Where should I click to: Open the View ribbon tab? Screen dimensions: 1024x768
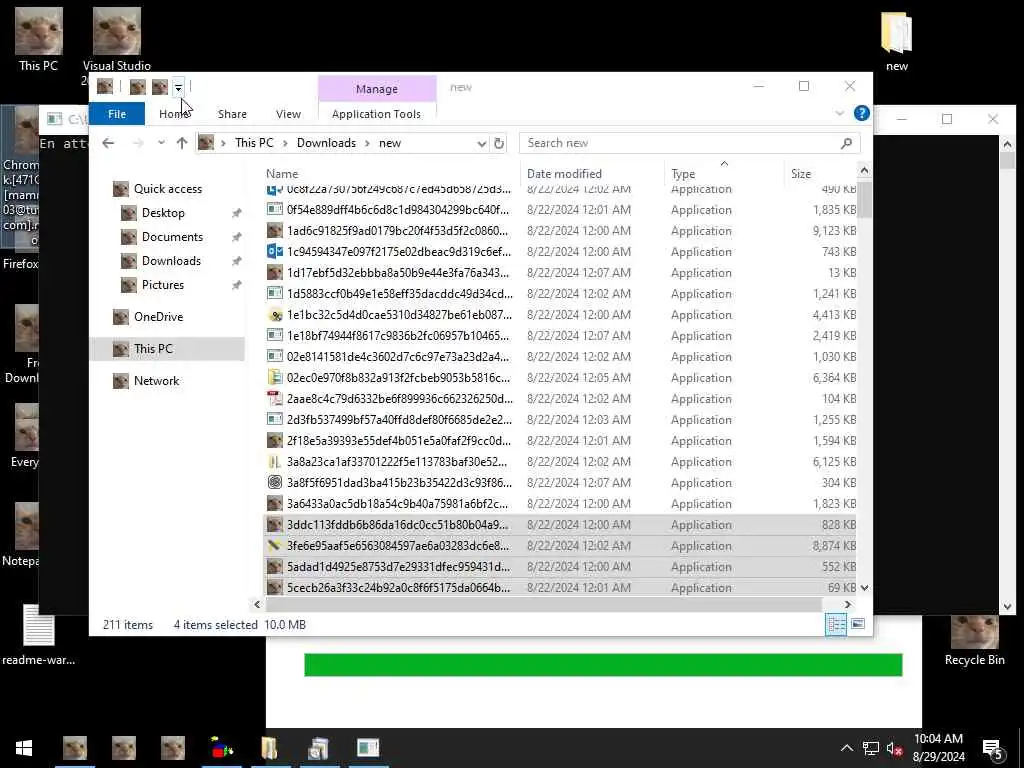[288, 114]
